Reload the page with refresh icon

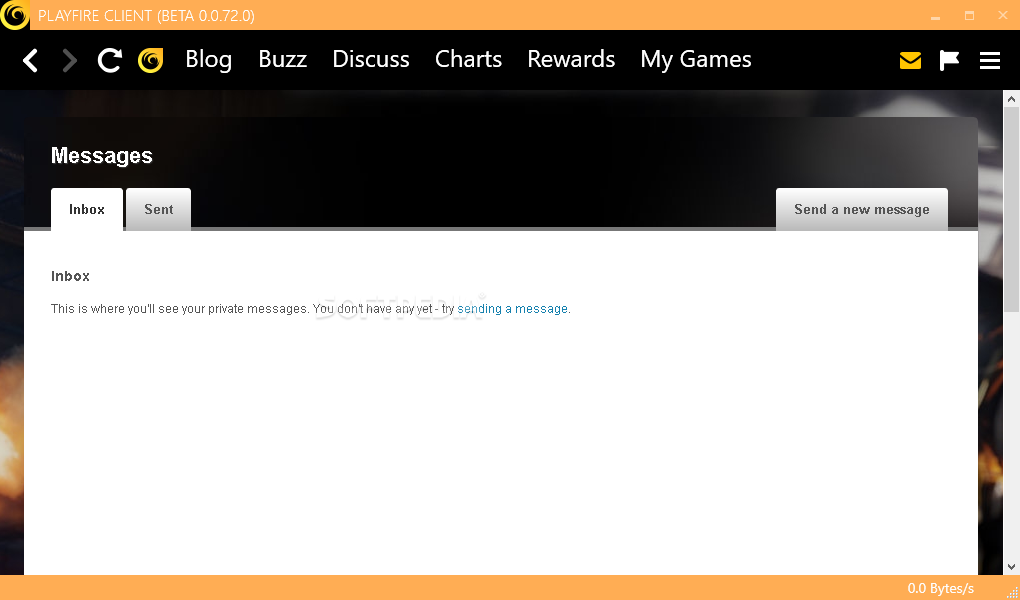click(110, 60)
